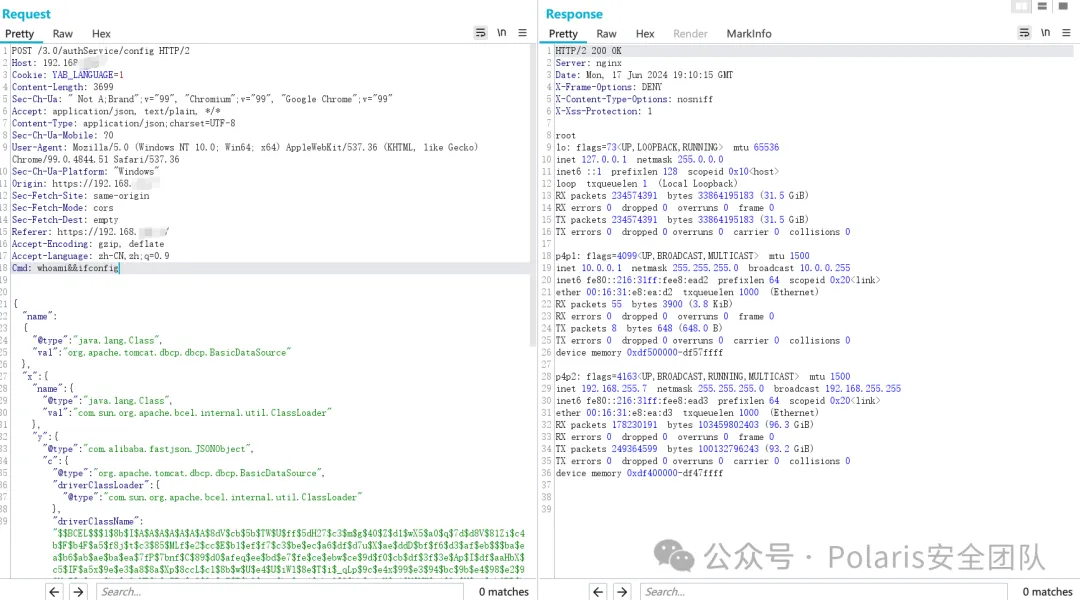This screenshot has width=1080, height=600.
Task: Click the 'Cmd: whoami&&ifconfig' header line
Action: coord(65,268)
